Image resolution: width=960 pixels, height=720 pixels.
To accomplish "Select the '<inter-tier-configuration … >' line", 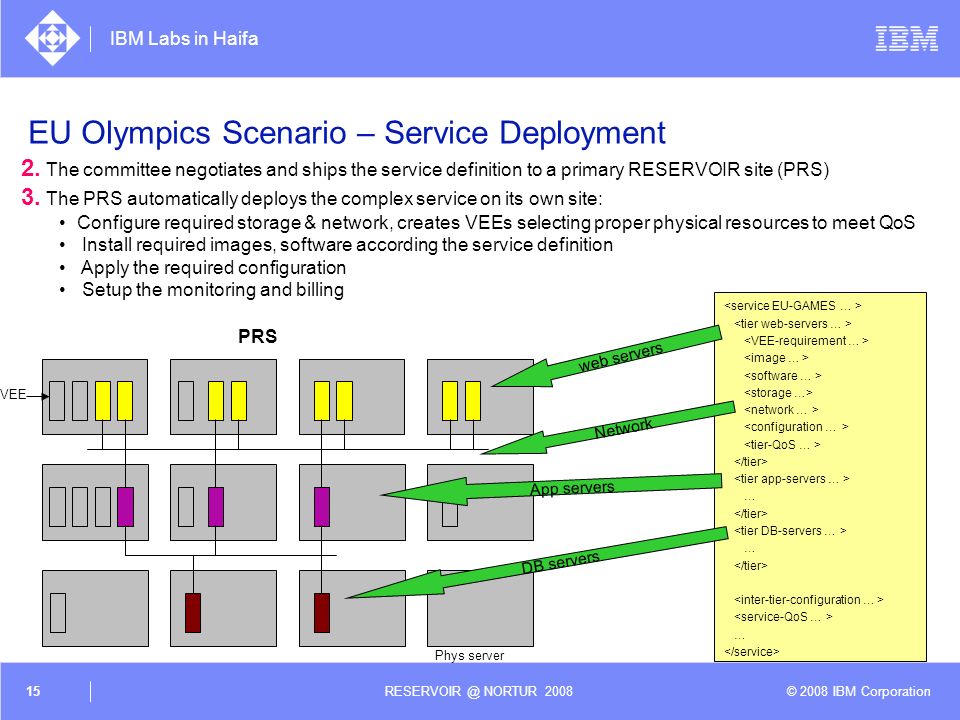I will (808, 599).
